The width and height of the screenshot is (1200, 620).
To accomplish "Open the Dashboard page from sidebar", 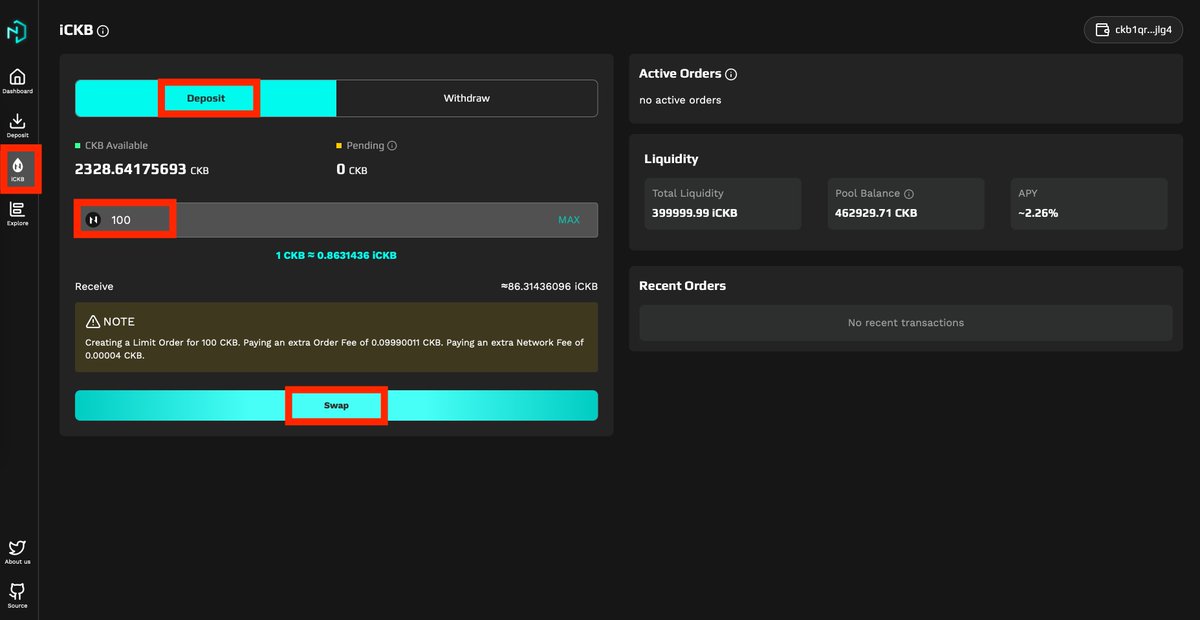I will coord(18,80).
